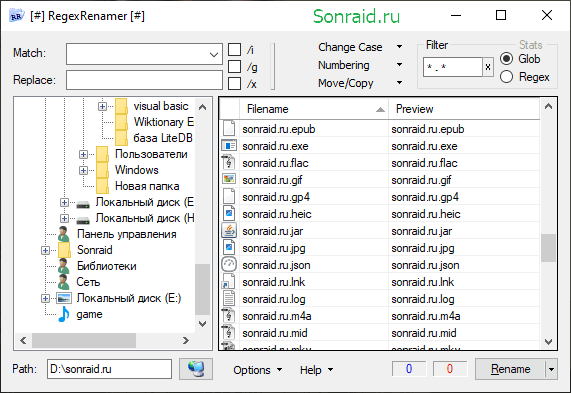Click the file list scroll down arrow
This screenshot has height=393, width=571.
point(548,342)
